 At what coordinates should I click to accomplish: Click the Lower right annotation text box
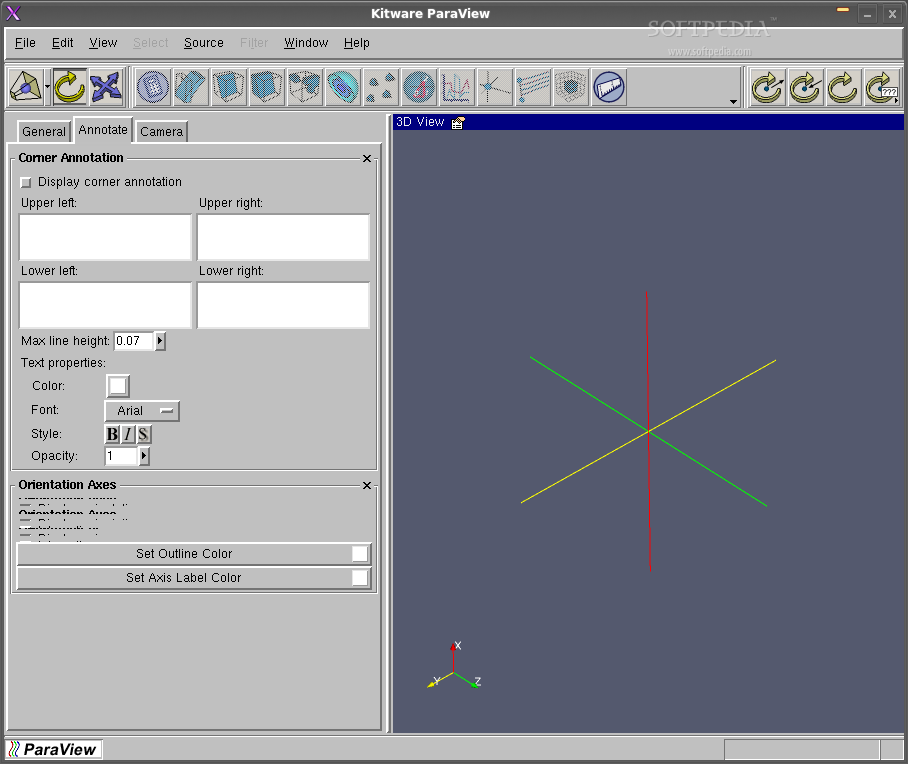283,305
